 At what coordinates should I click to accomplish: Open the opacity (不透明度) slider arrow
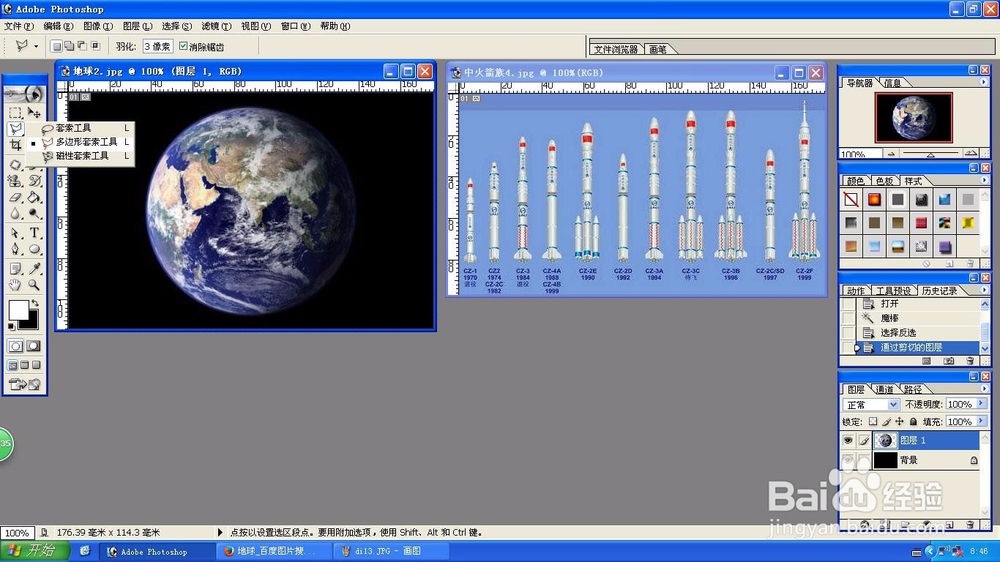[x=981, y=404]
